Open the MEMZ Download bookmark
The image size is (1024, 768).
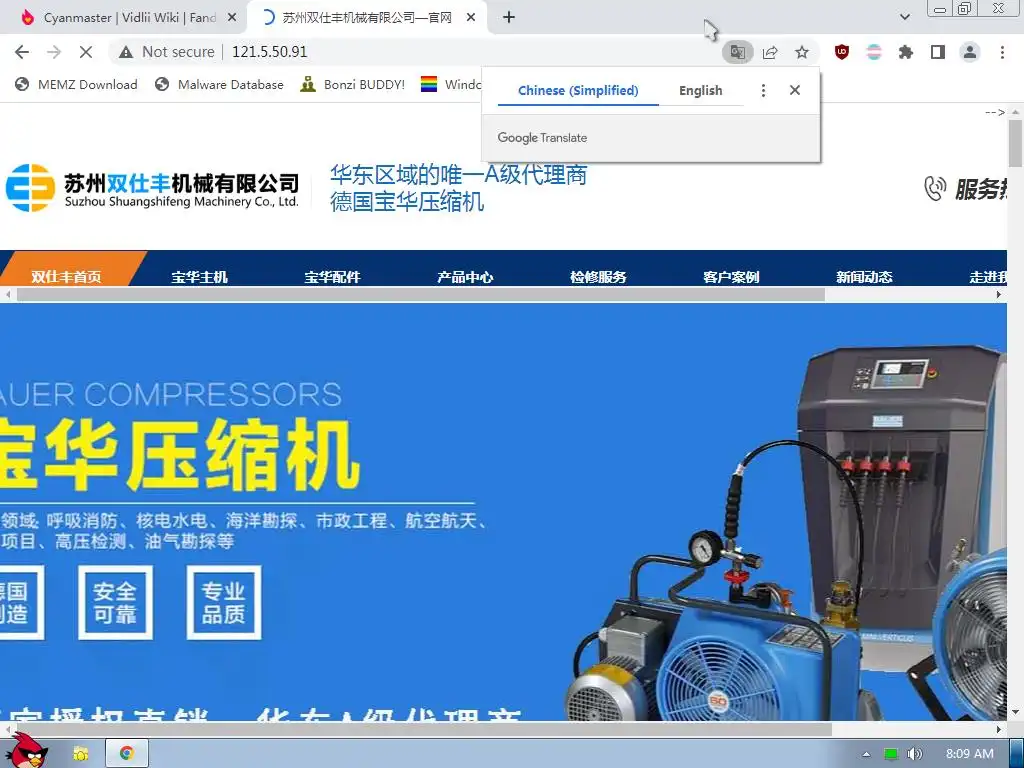[x=76, y=84]
